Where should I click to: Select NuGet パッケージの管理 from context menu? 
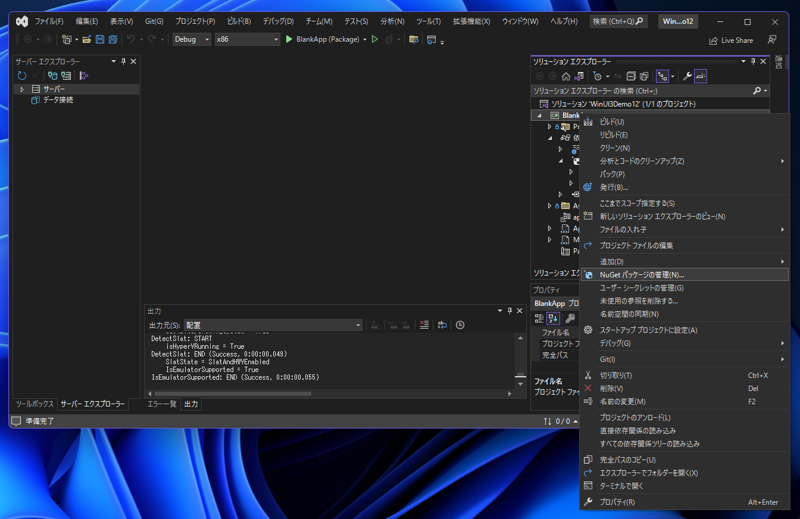pos(642,274)
